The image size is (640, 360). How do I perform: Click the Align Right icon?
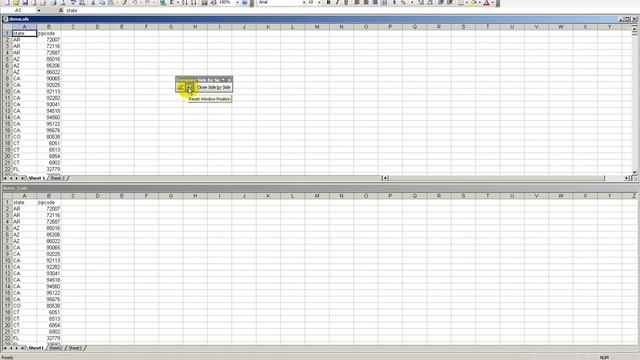point(375,2)
